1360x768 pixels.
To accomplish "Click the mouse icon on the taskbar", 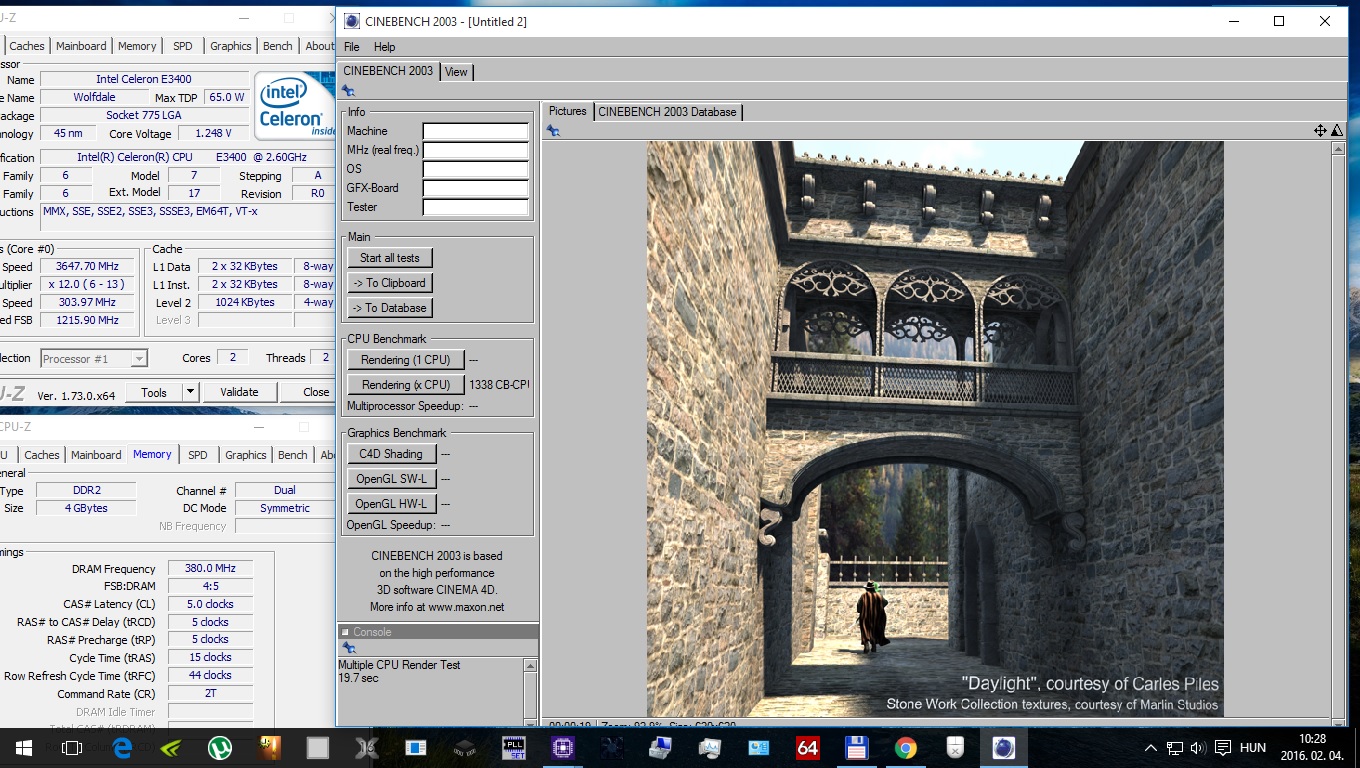I will [x=954, y=748].
